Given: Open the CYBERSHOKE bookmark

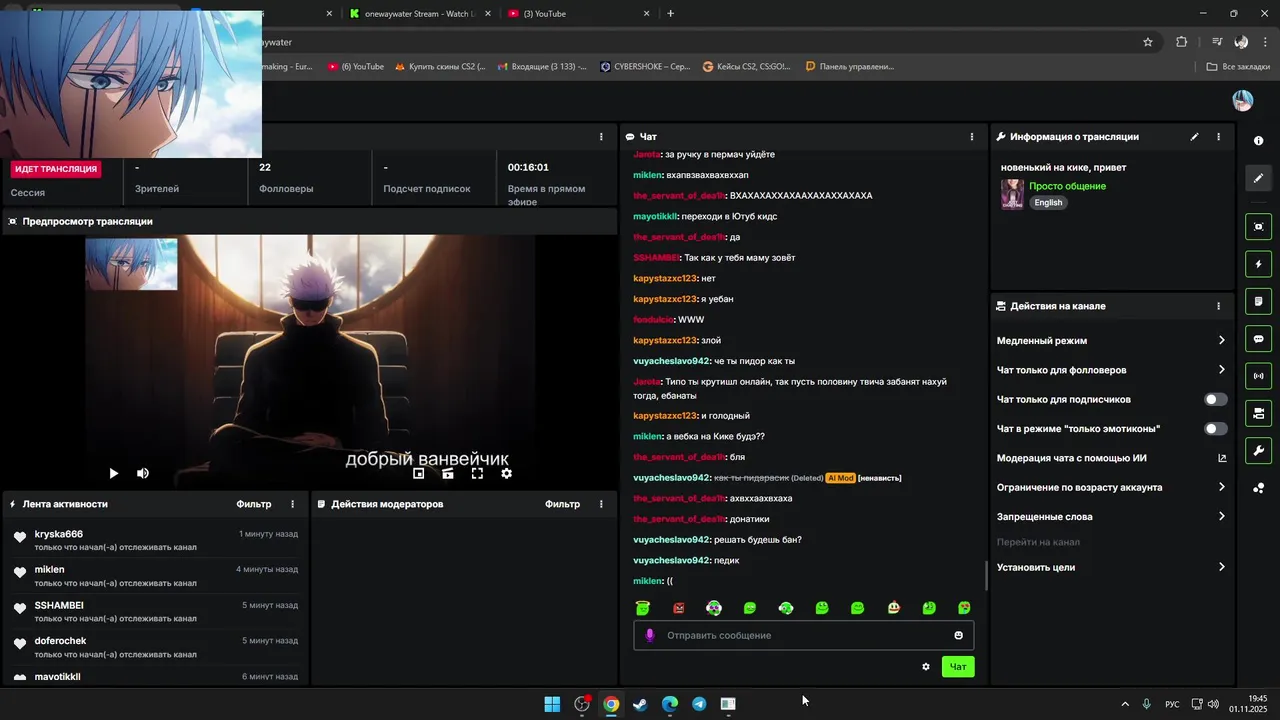Looking at the screenshot, I should point(645,67).
